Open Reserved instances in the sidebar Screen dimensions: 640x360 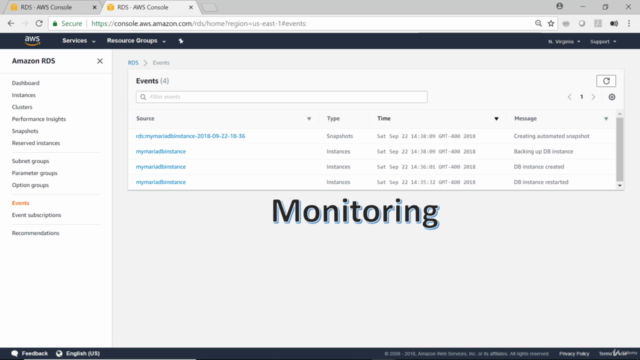coord(36,143)
